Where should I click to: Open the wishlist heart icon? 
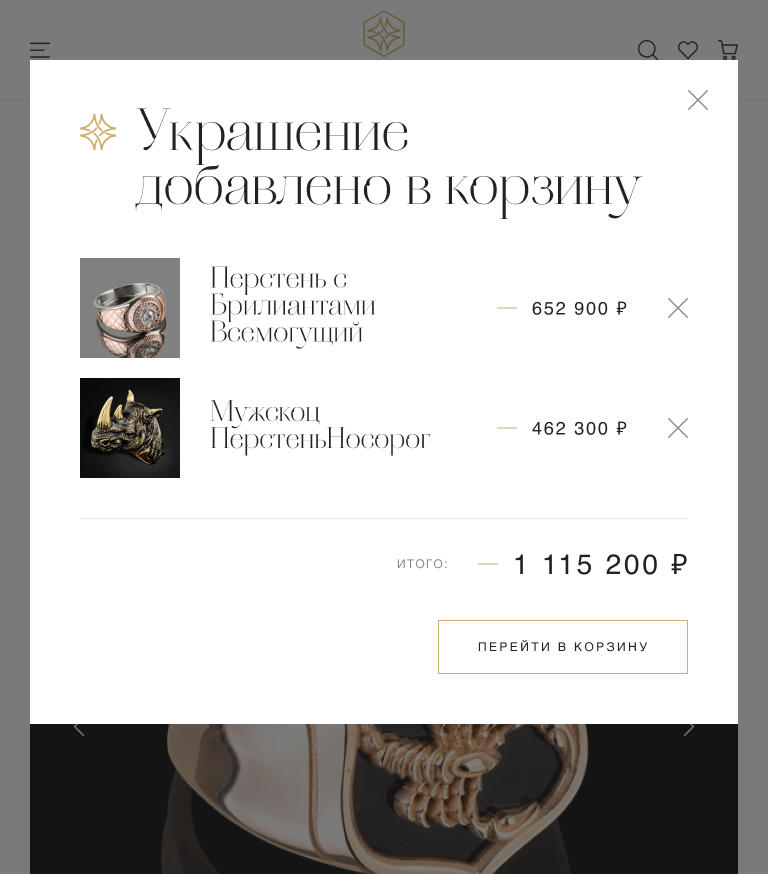click(x=688, y=50)
